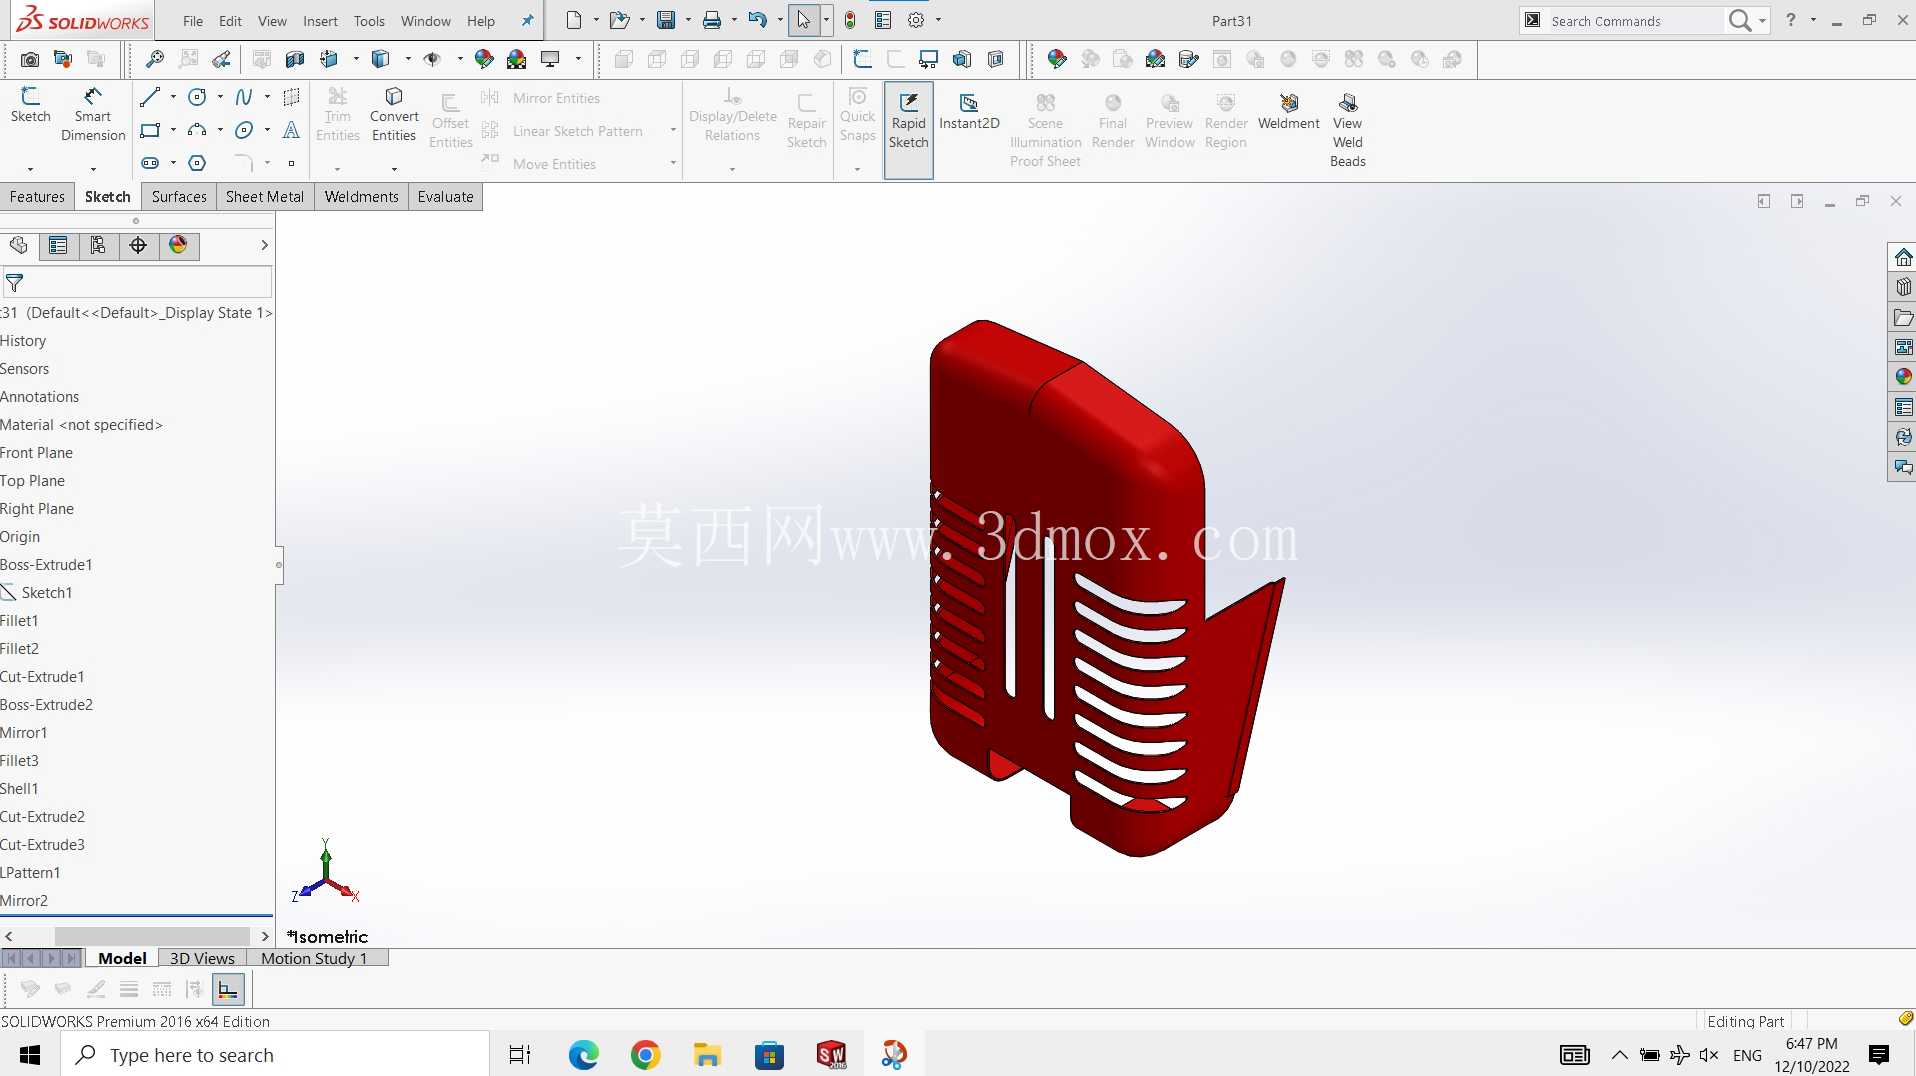Select Cut-Extrude3 in the feature tree

[x=43, y=844]
